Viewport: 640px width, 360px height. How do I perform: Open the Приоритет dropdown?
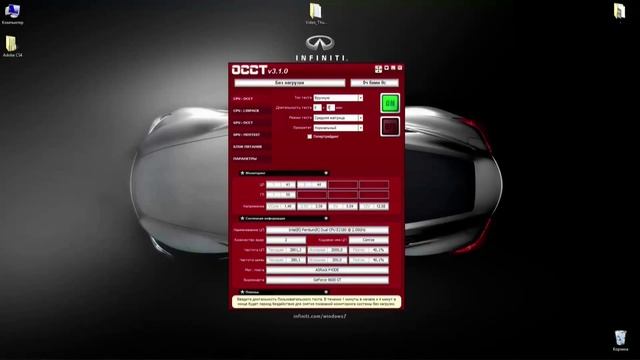[x=338, y=128]
